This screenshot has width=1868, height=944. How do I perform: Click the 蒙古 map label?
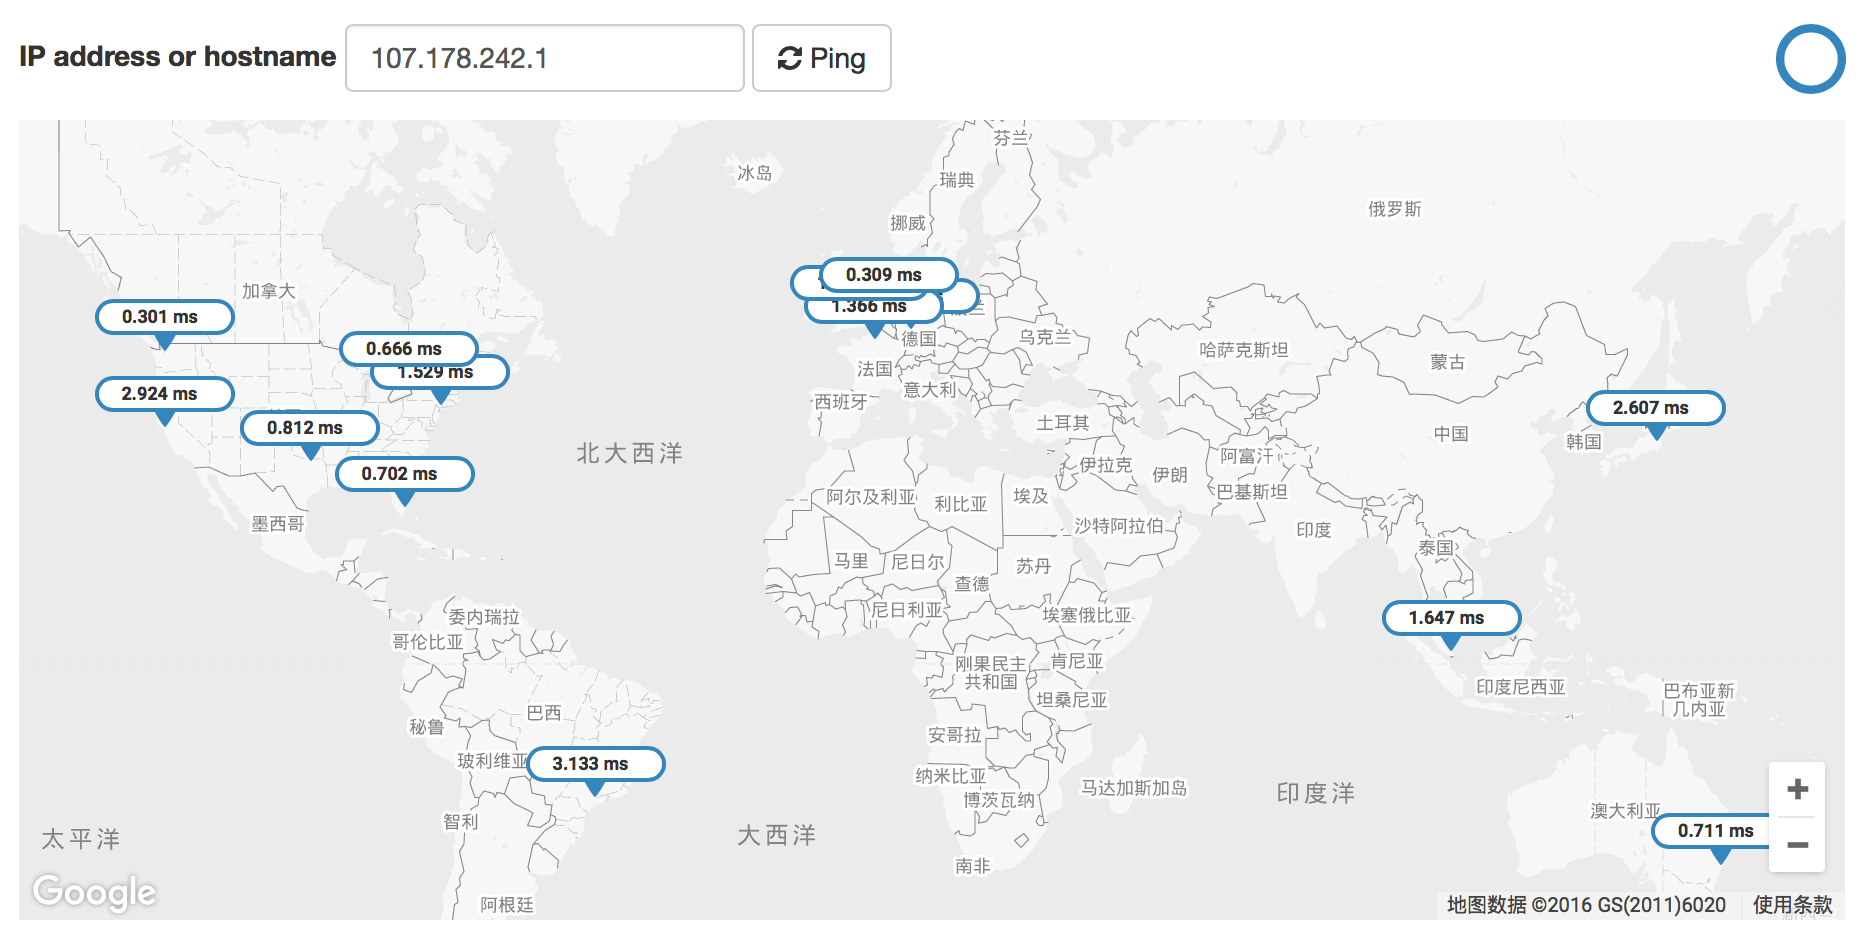(1447, 362)
